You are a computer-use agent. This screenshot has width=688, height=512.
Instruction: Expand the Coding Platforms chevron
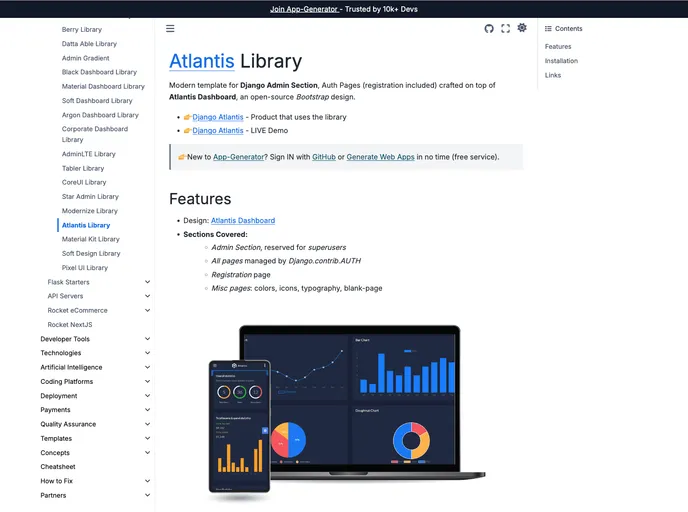[147, 381]
